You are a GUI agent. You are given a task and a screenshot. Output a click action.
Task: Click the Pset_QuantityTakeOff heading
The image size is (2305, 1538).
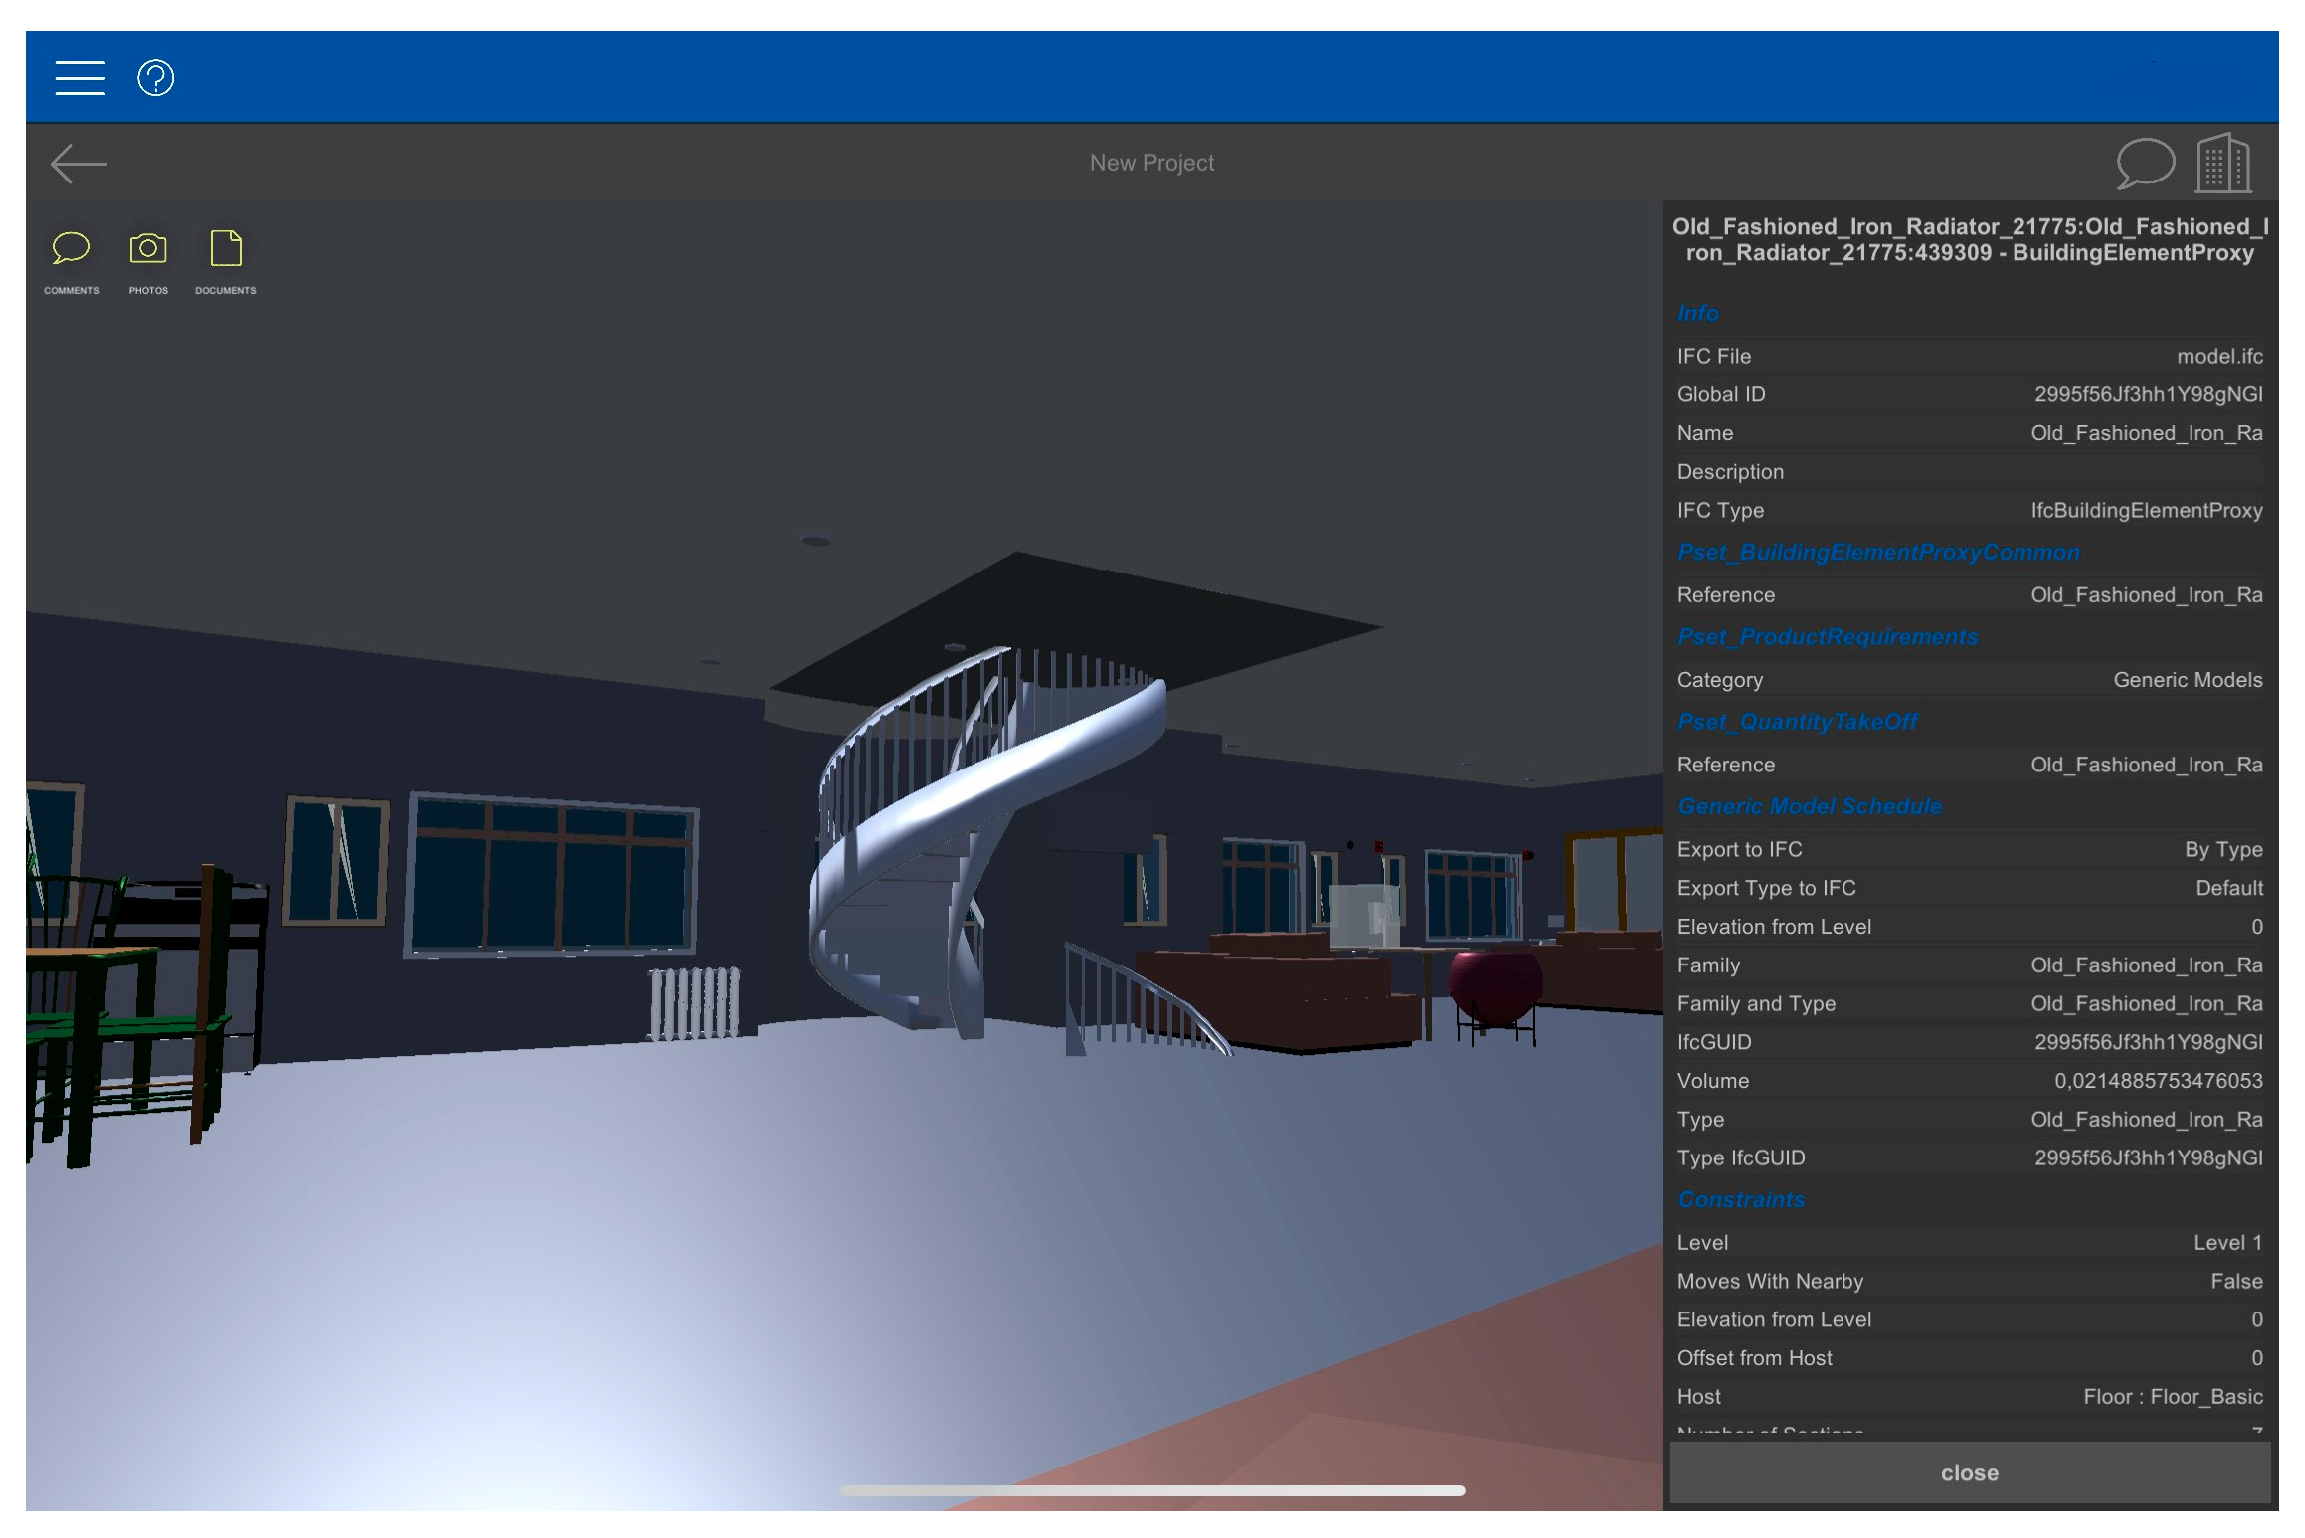tap(1797, 722)
